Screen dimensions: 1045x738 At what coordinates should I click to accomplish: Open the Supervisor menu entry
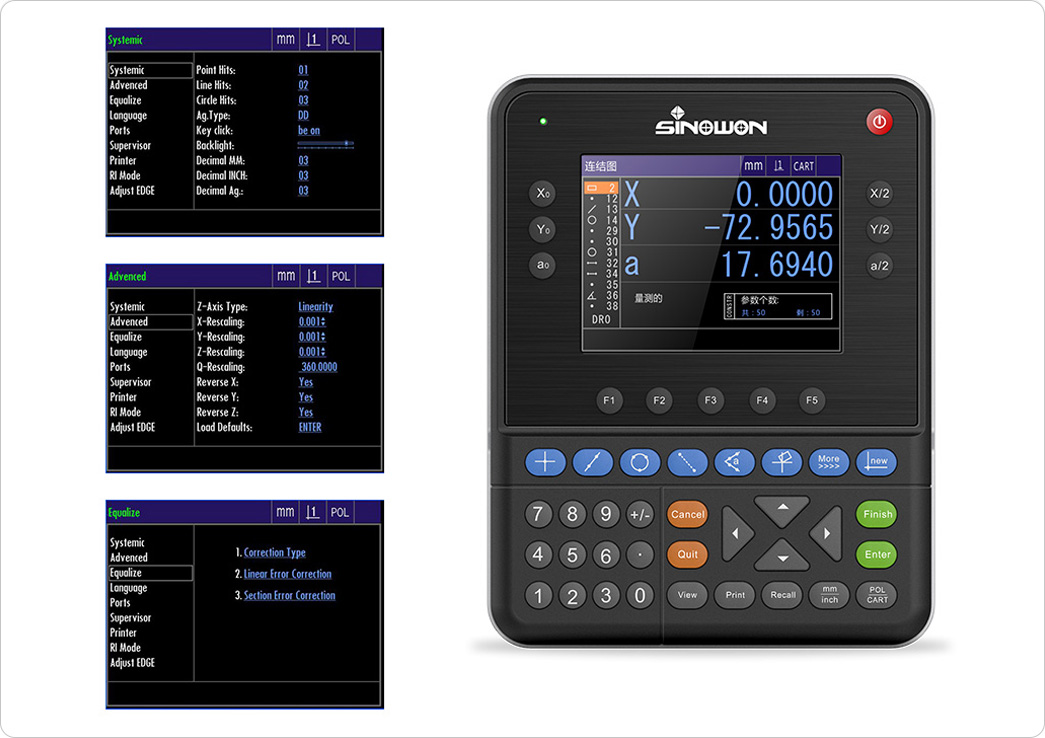point(131,145)
